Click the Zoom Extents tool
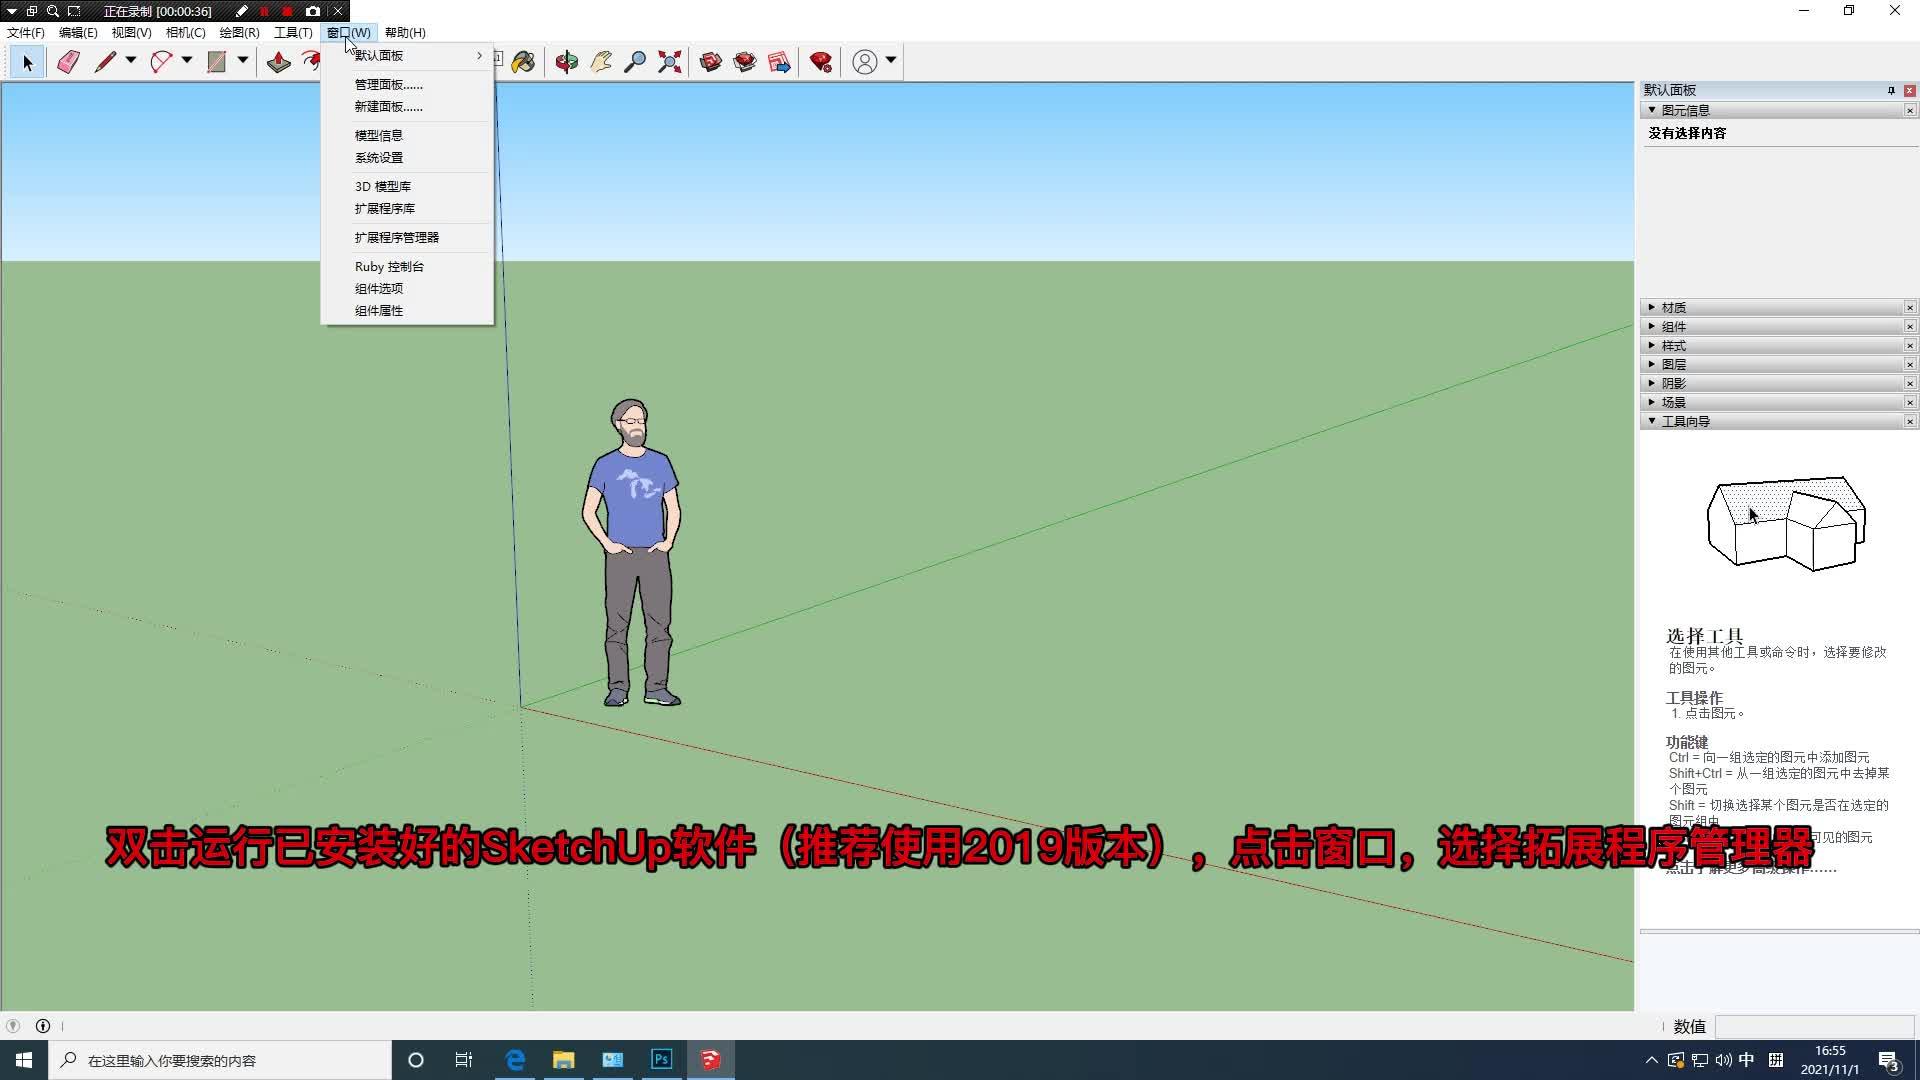Image resolution: width=1920 pixels, height=1080 pixels. coord(670,62)
